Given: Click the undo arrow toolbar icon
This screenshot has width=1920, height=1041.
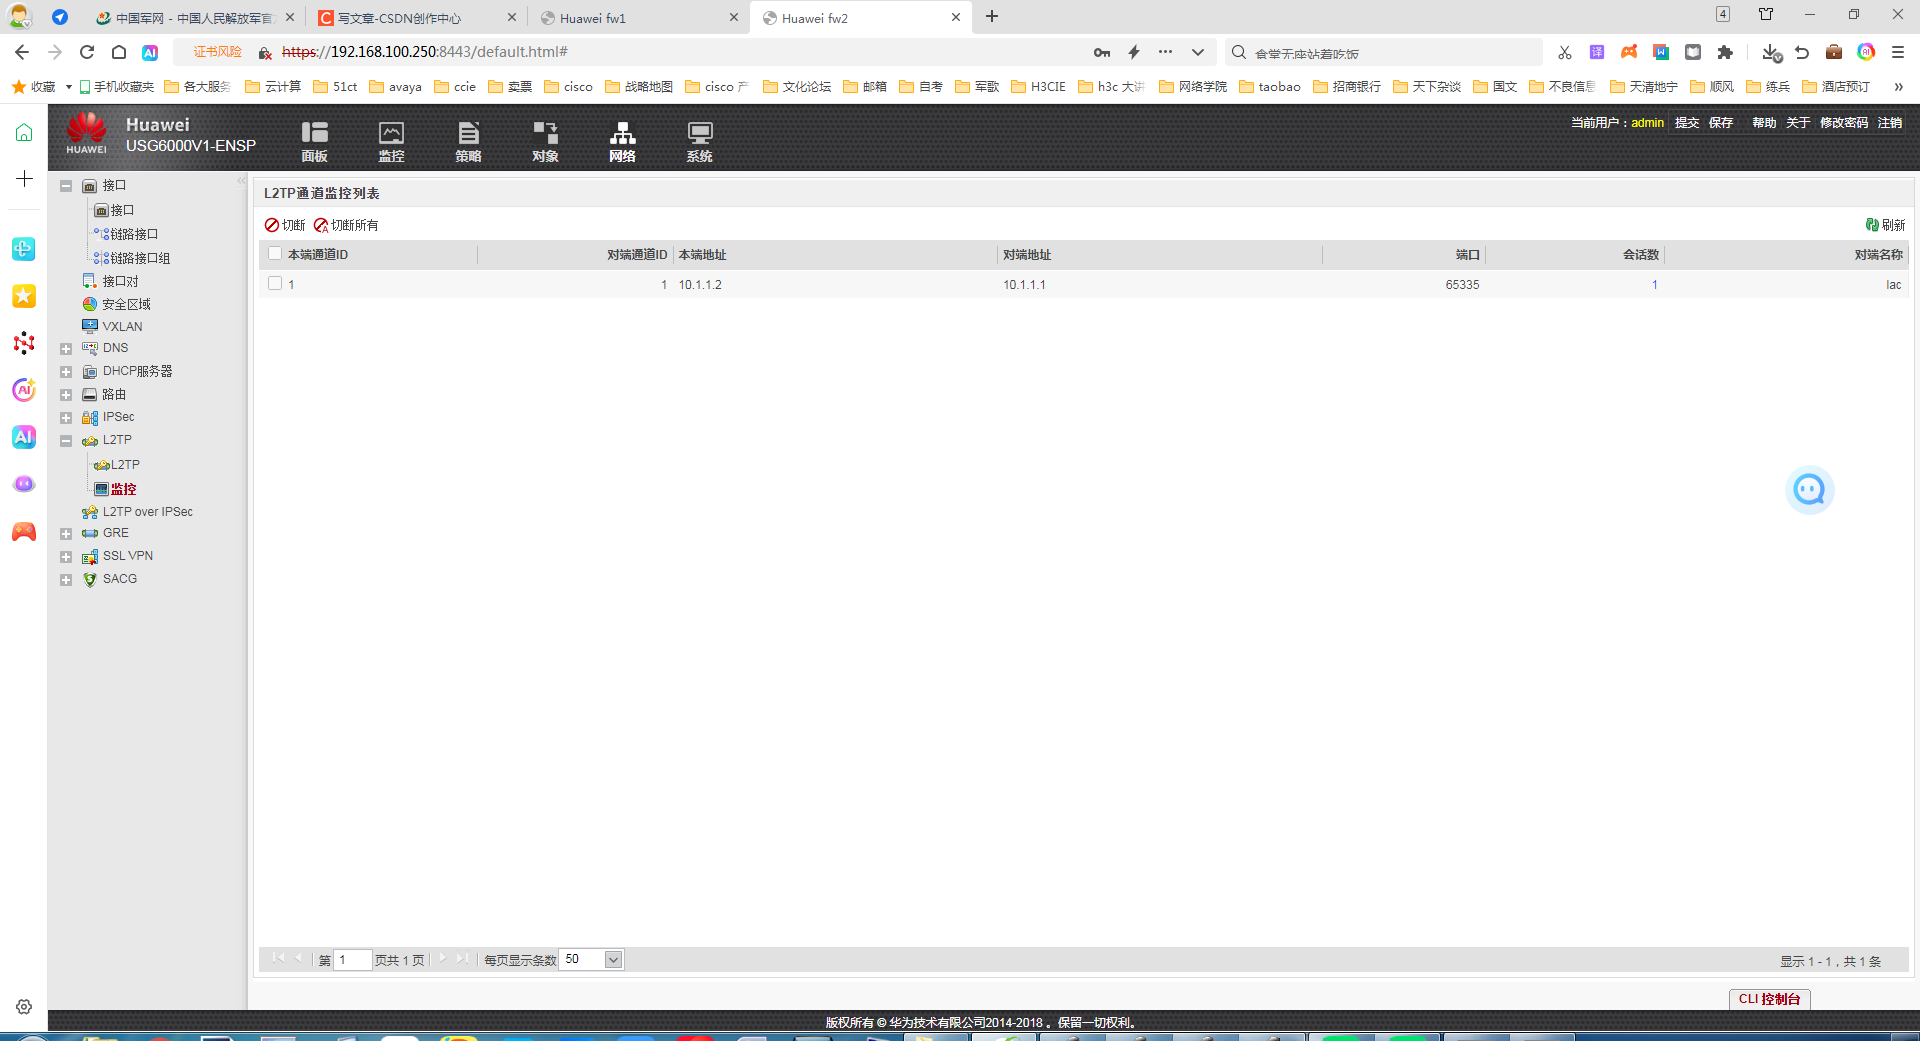Looking at the screenshot, I should 1802,52.
